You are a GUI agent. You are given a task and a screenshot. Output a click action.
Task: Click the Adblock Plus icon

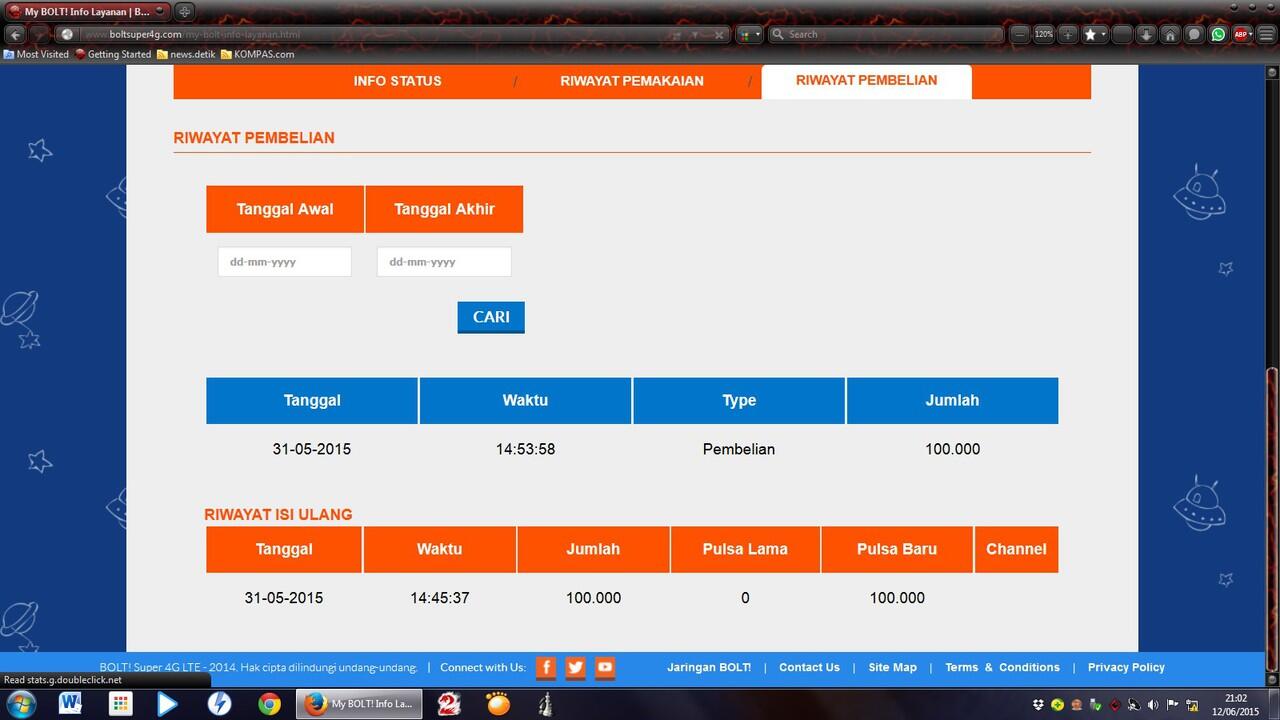point(1241,34)
